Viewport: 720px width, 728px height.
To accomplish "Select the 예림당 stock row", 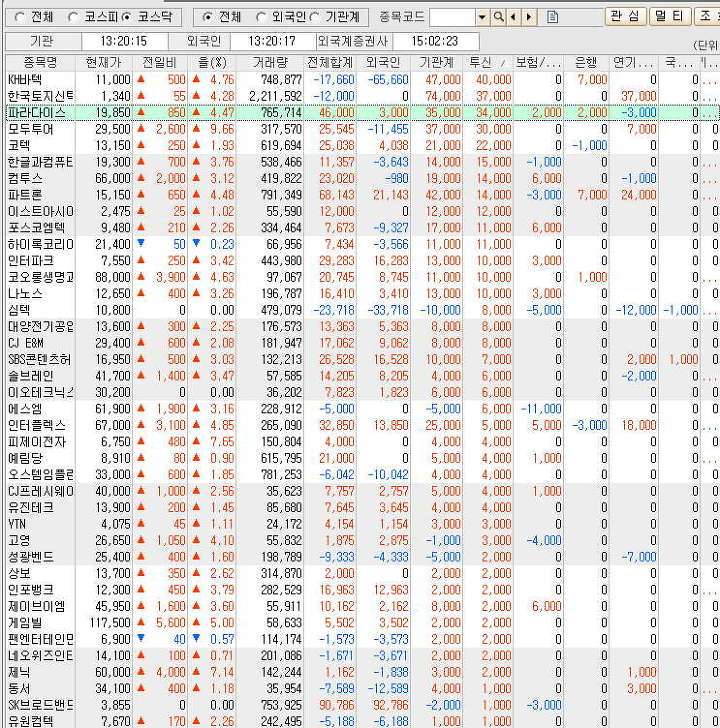I will click(362, 458).
